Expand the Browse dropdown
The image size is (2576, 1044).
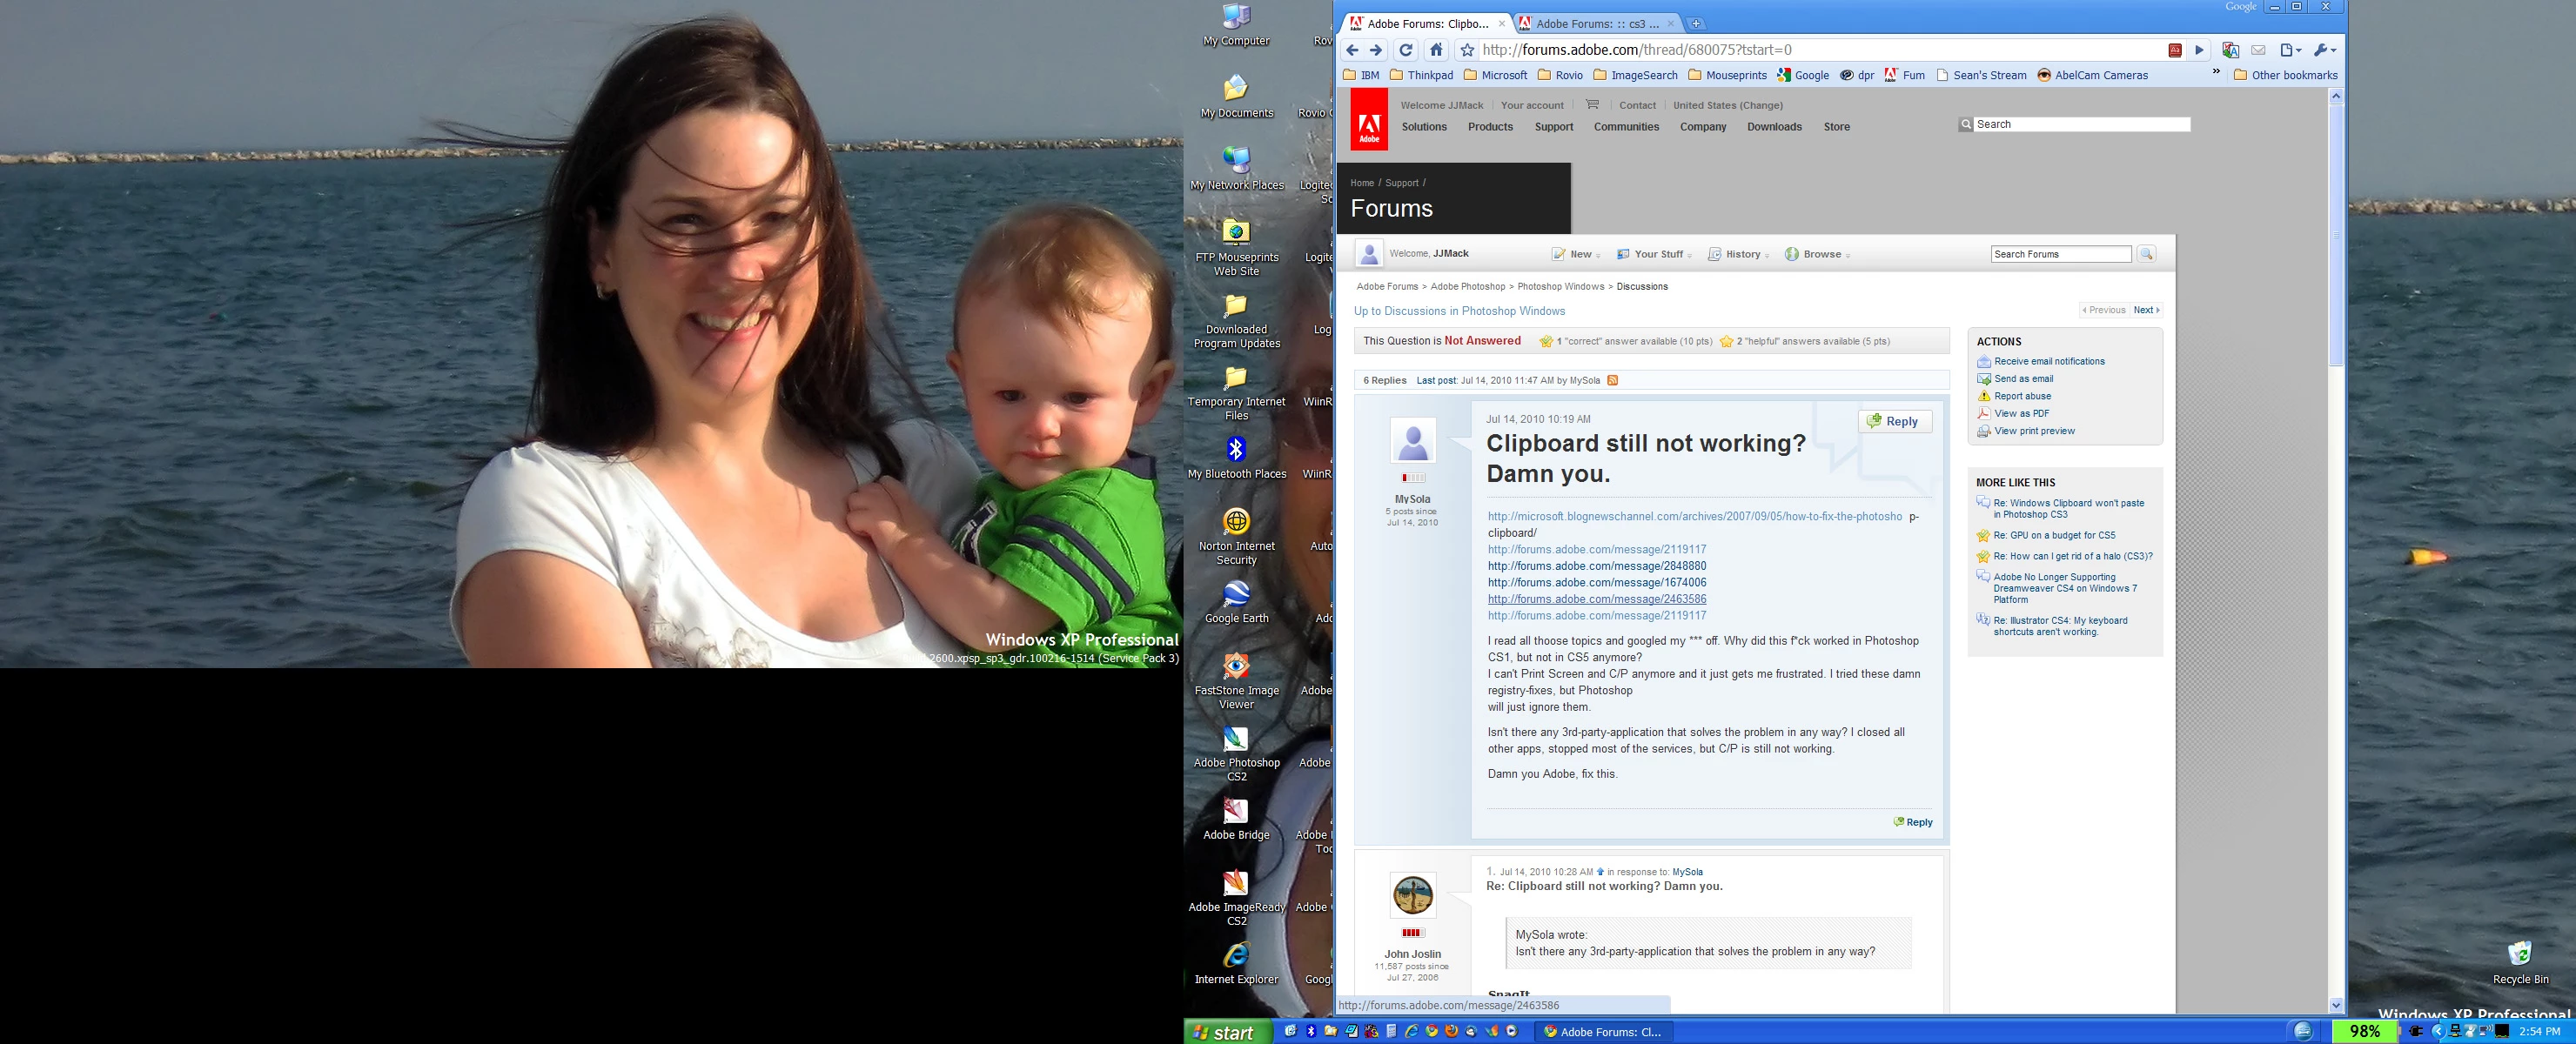click(1821, 254)
